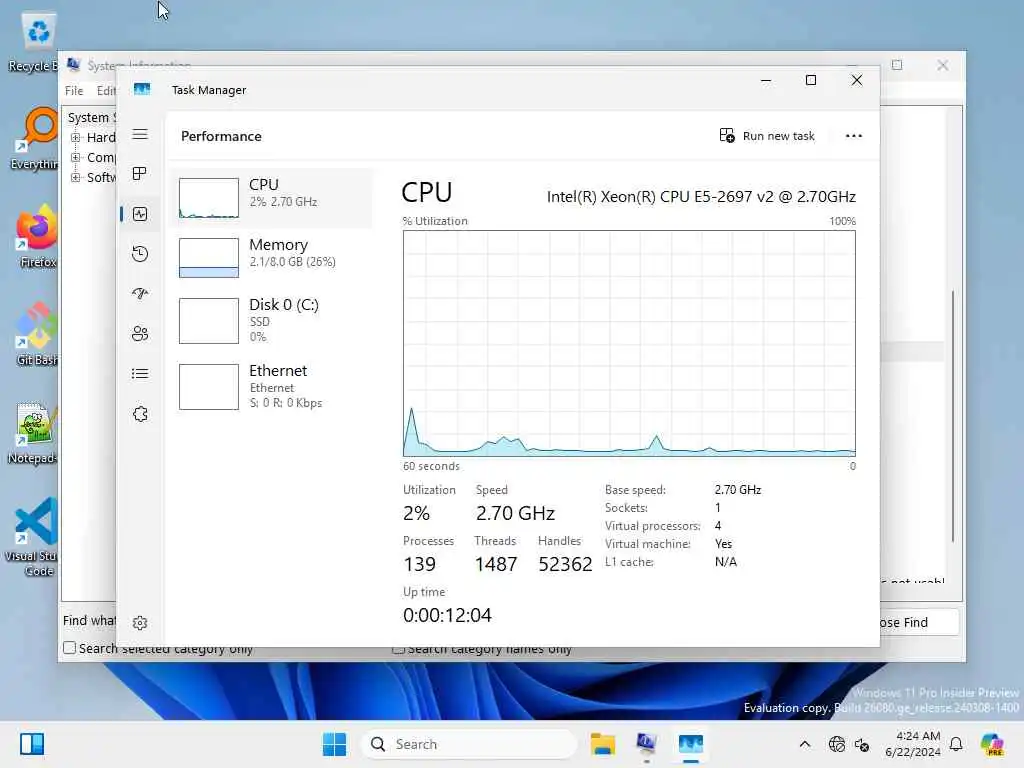
Task: Open the Startup apps page icon
Action: (x=140, y=293)
